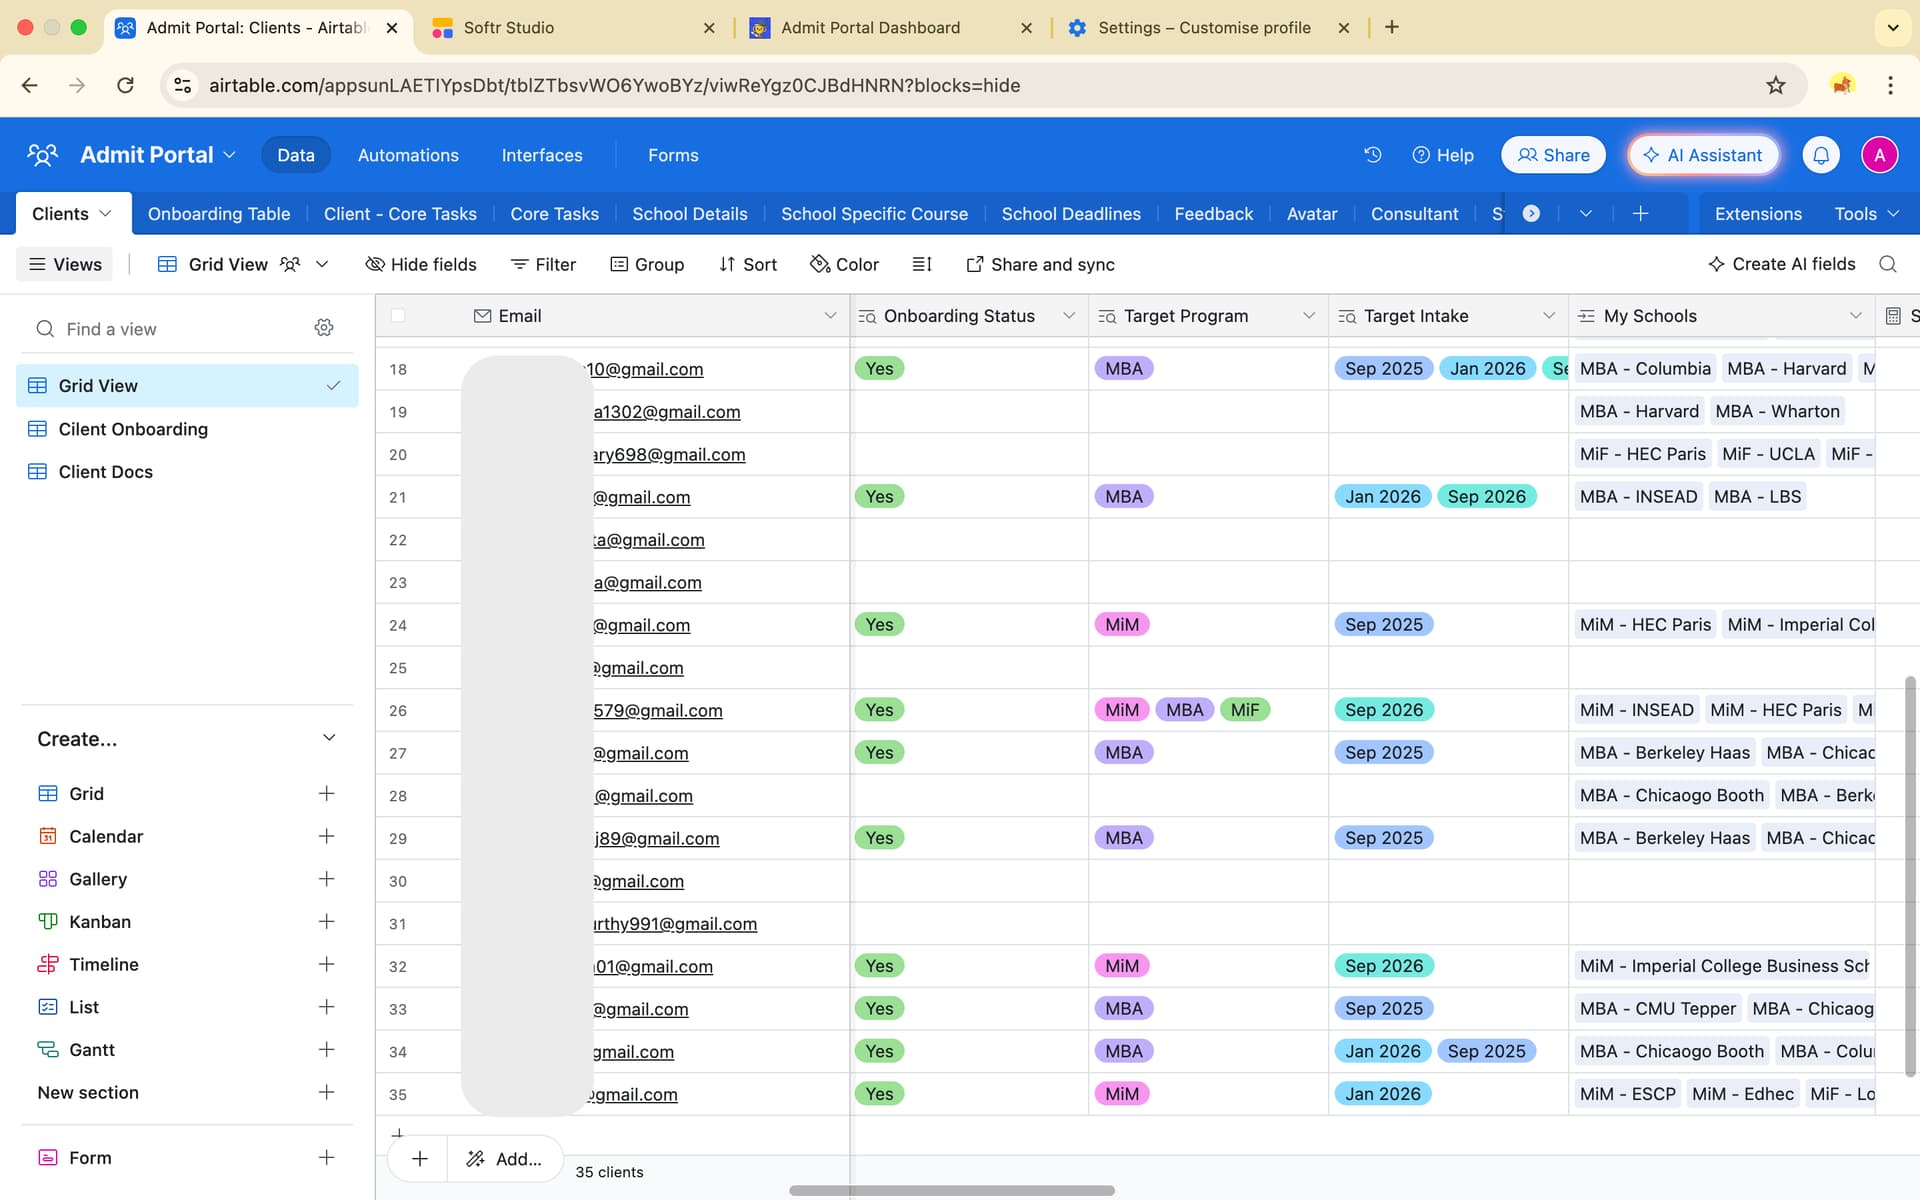The image size is (1920, 1200).
Task: Select Client Onboarding view in sidebar
Action: [187, 429]
